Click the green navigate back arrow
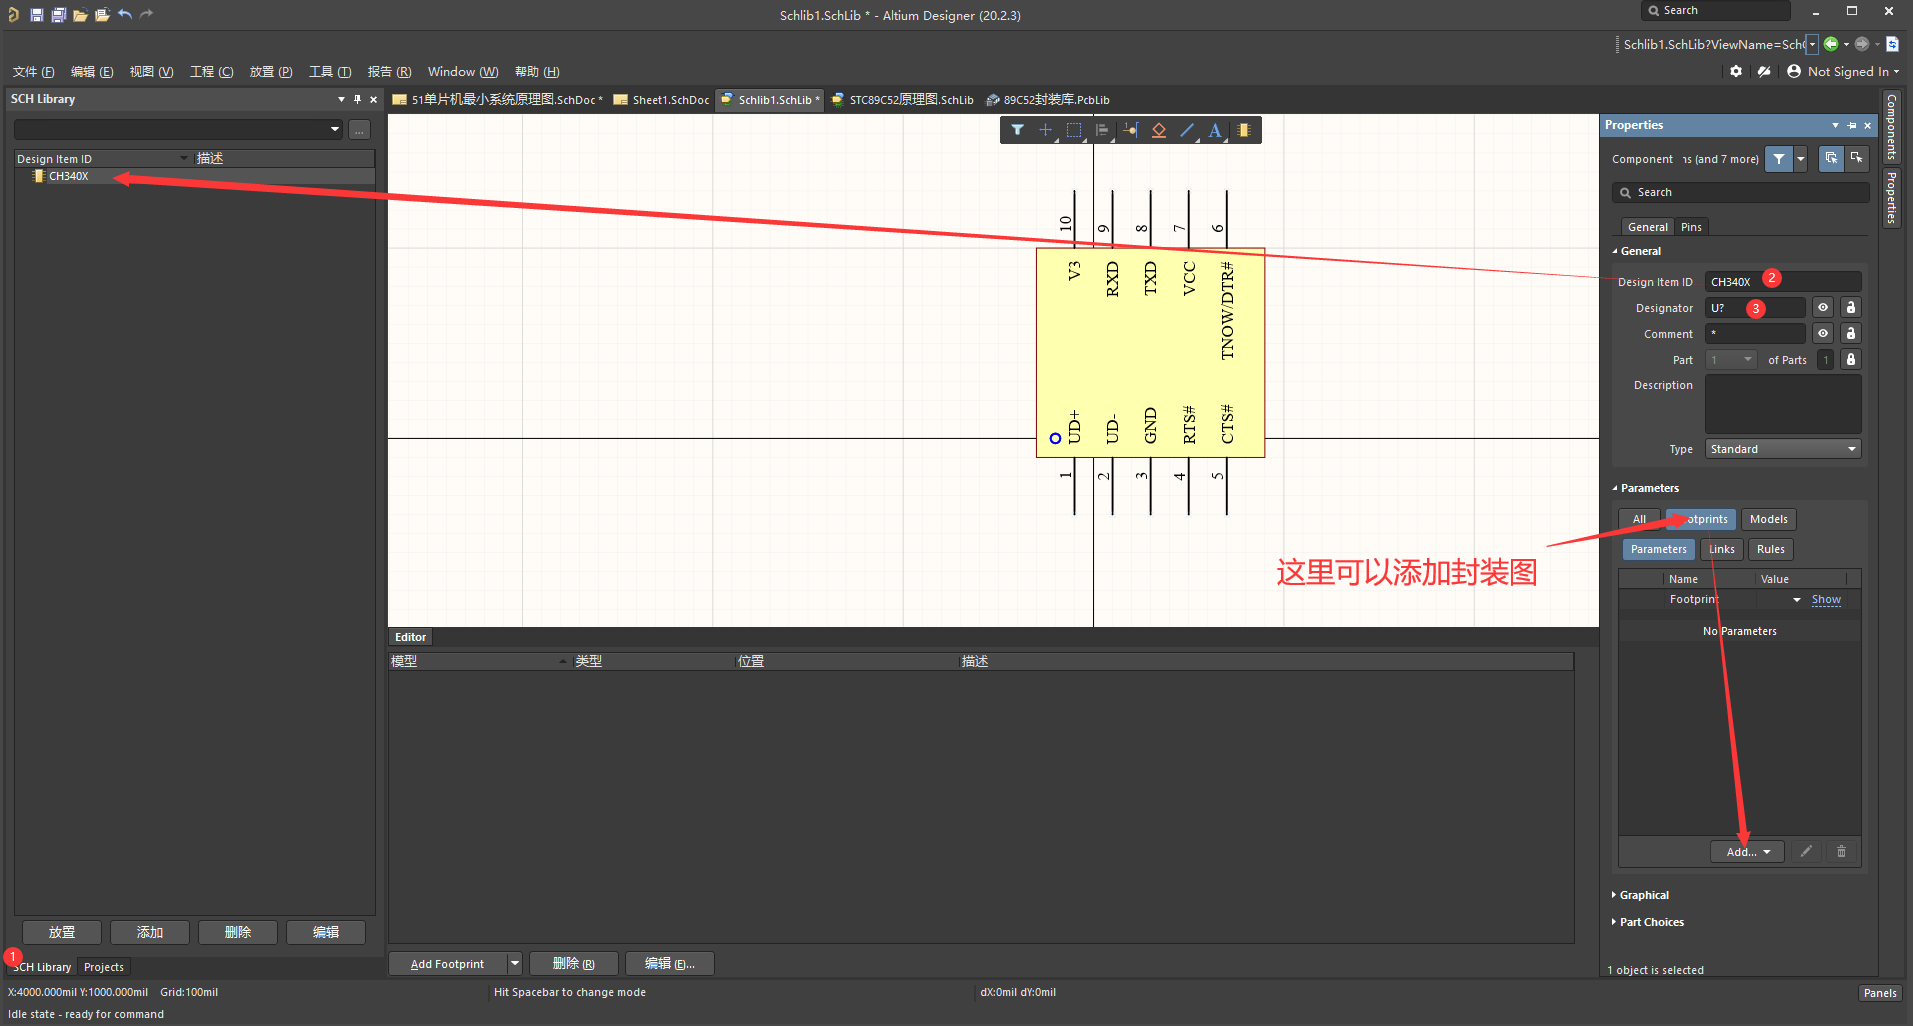This screenshot has height=1026, width=1913. coord(1831,44)
